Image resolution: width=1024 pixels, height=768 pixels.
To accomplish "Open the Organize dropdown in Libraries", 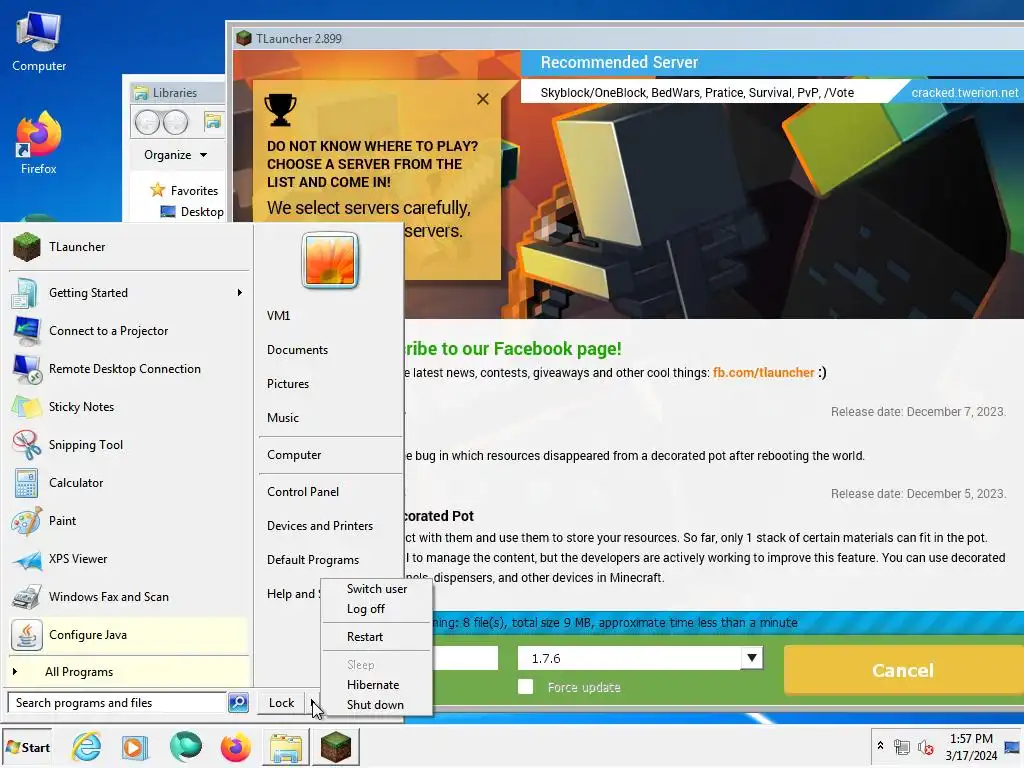I will click(x=175, y=155).
